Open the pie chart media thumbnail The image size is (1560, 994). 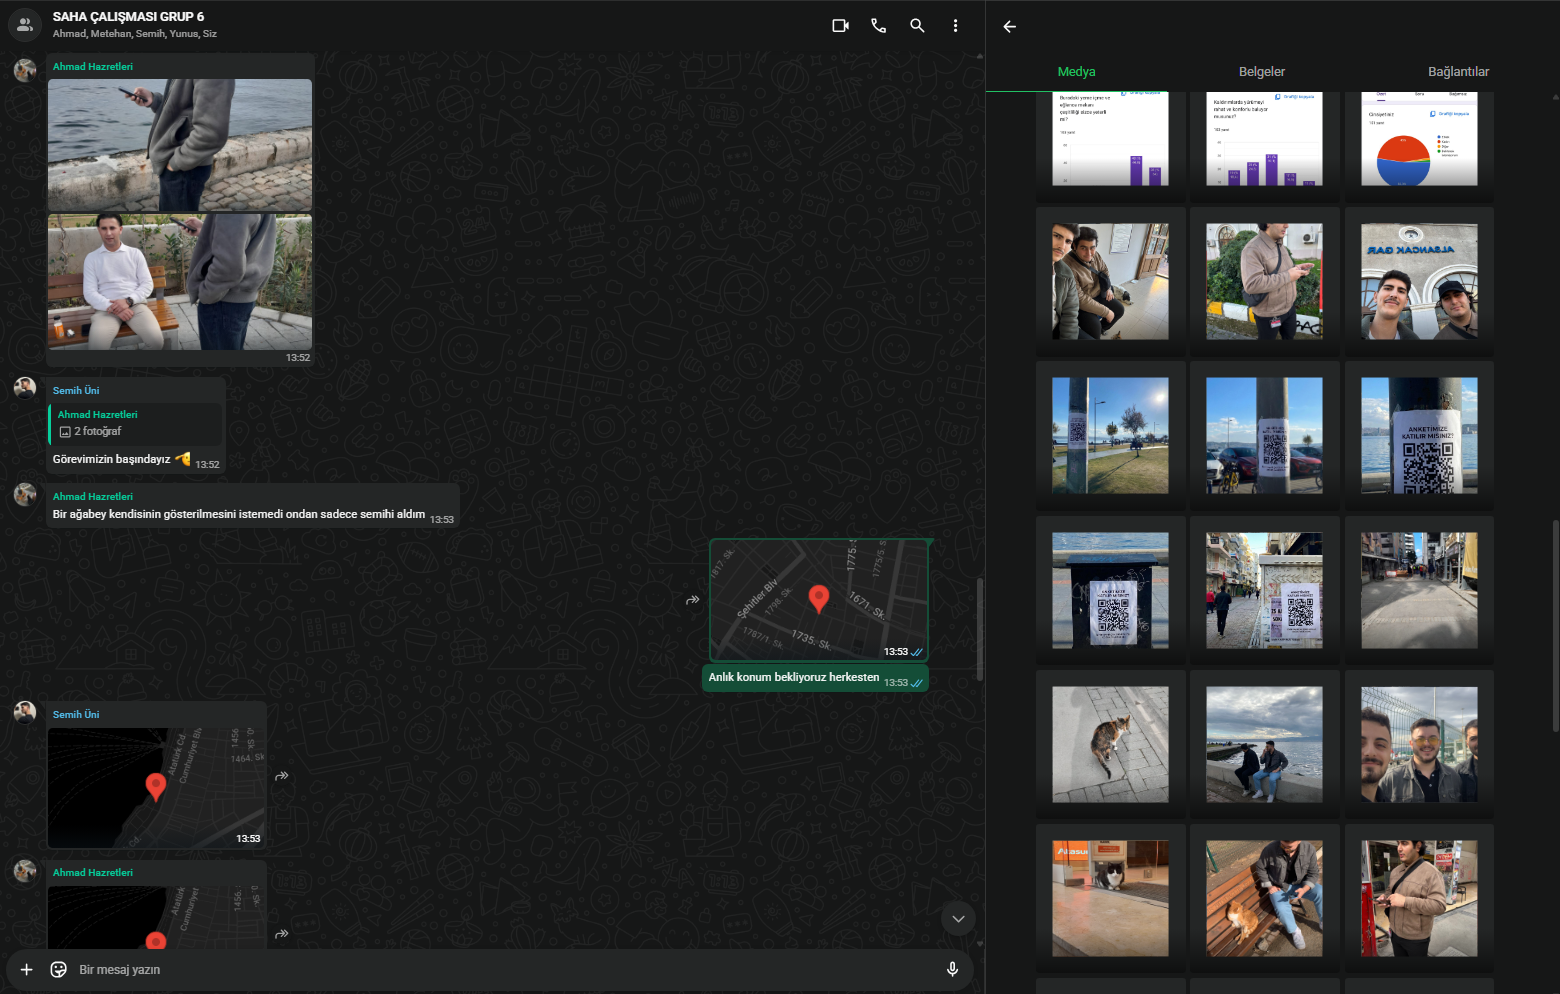pos(1419,139)
